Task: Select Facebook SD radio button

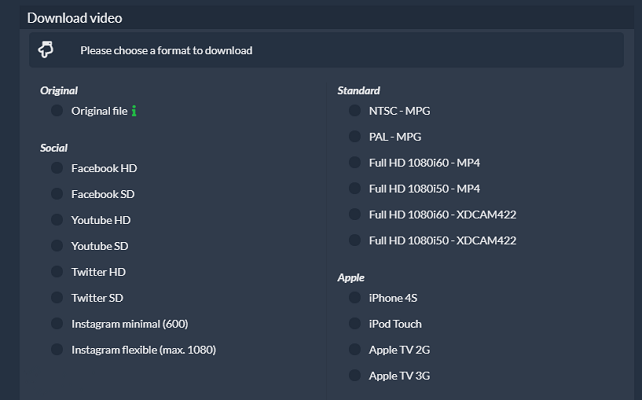Action: click(x=57, y=194)
